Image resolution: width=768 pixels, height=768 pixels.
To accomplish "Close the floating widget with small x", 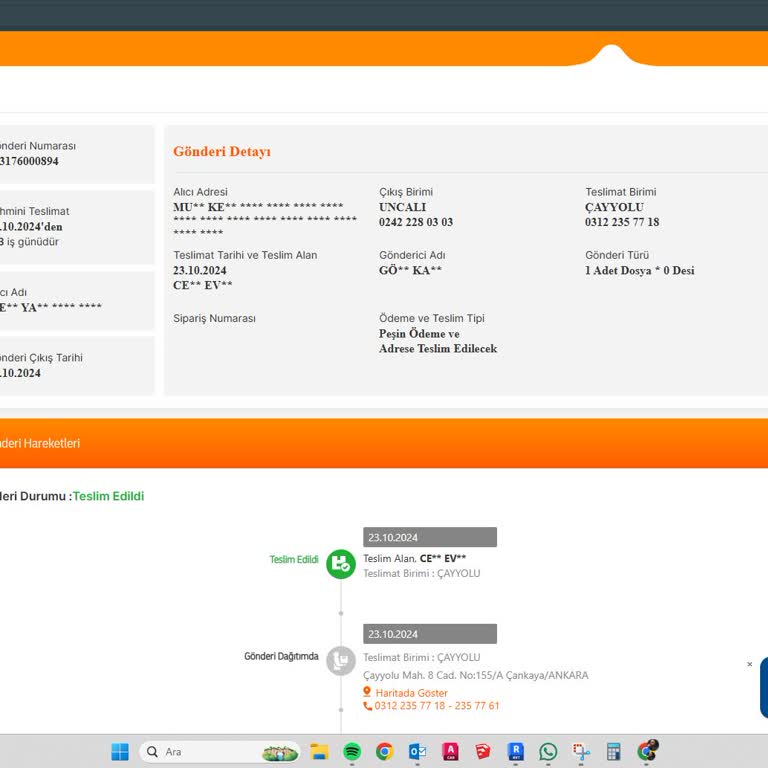I will [750, 664].
